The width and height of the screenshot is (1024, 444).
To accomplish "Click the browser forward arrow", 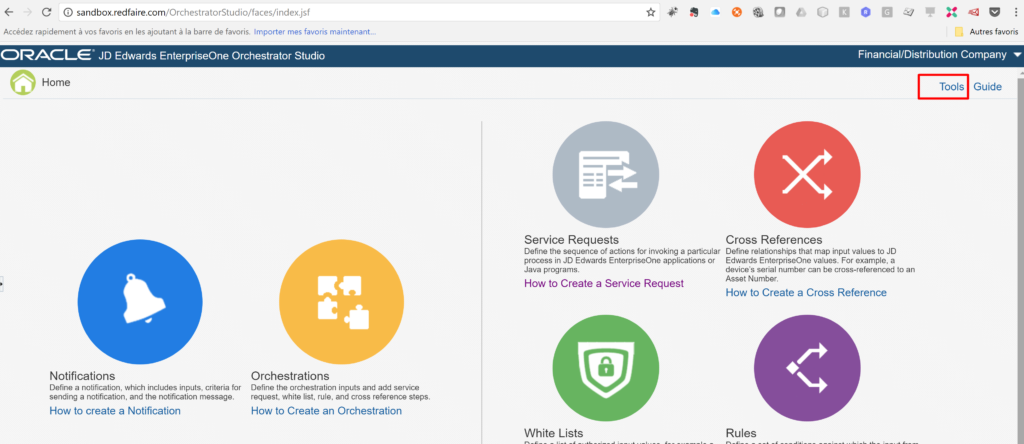I will point(27,12).
